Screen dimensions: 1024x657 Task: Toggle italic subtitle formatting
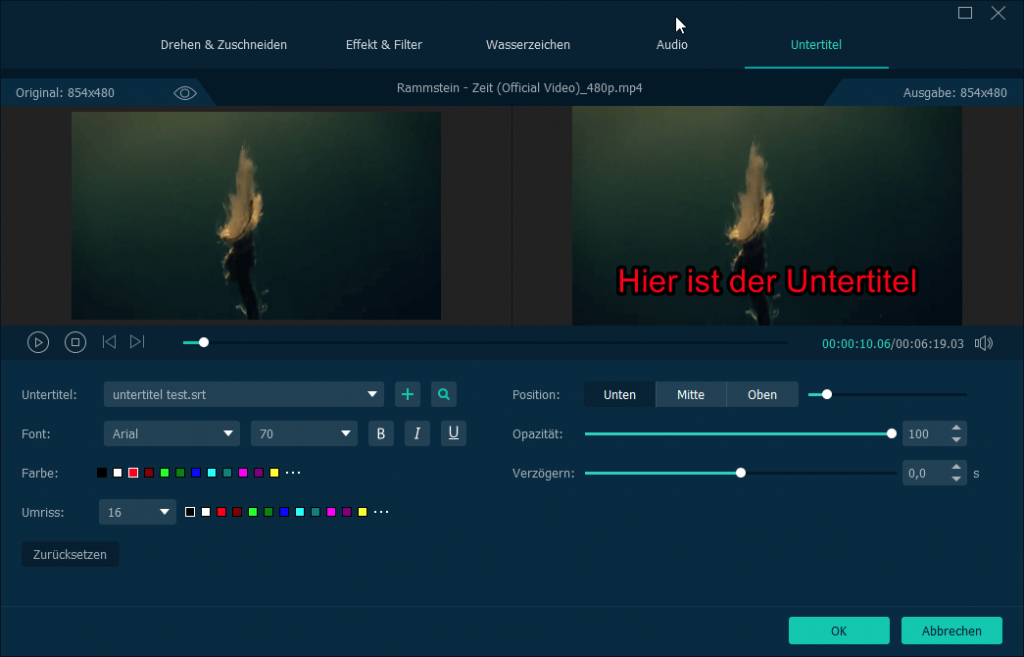click(x=417, y=433)
